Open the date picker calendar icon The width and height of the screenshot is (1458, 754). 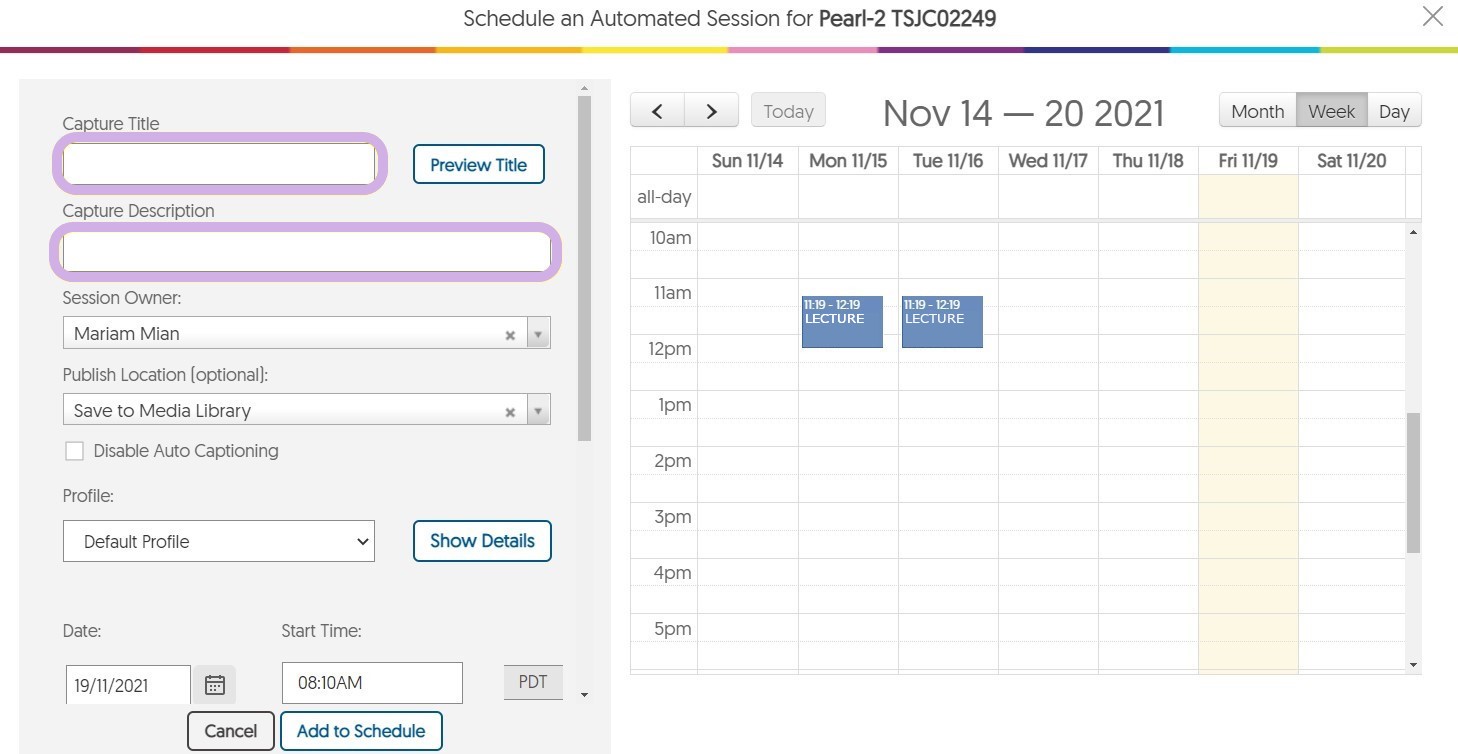coord(215,685)
